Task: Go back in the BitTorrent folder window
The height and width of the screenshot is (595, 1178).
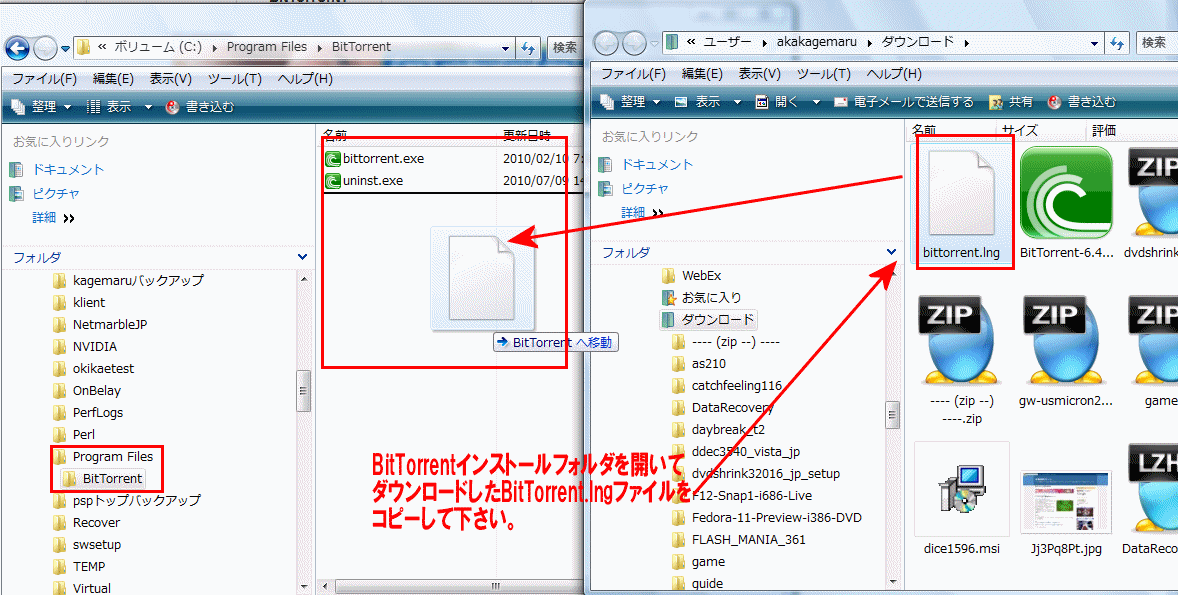Action: pos(17,48)
